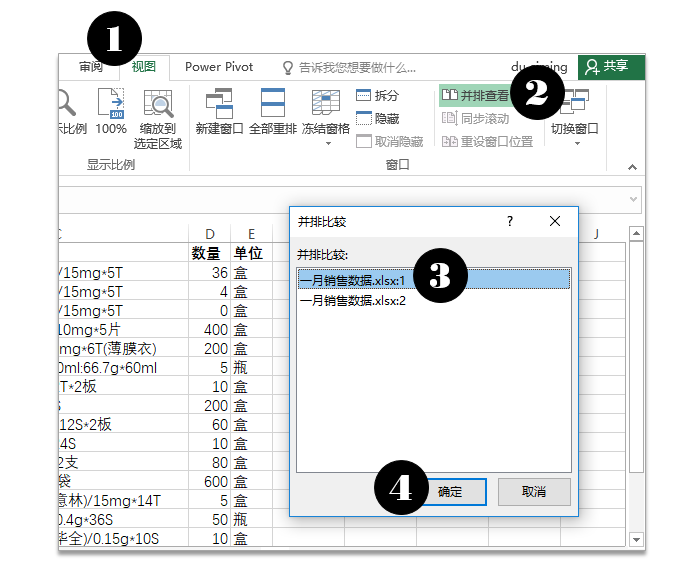The width and height of the screenshot is (700, 574).
Task: Click the 告诉我您想要做什么 search box
Action: click(x=349, y=68)
